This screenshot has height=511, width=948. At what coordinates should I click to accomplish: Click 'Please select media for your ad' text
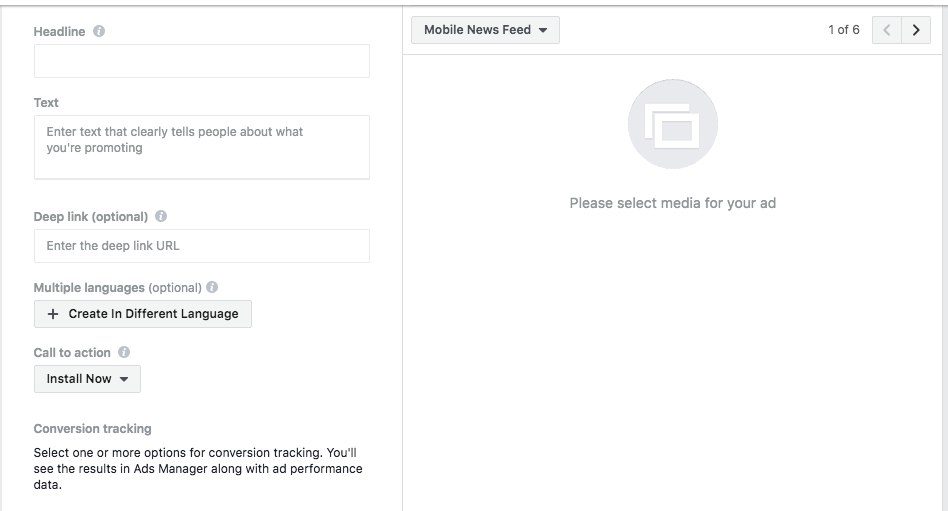[673, 203]
